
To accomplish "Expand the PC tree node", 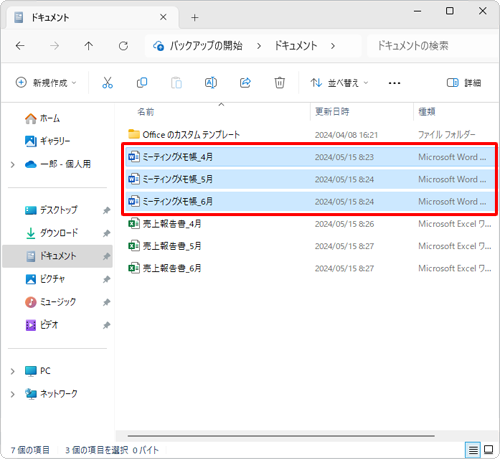I will click(13, 371).
